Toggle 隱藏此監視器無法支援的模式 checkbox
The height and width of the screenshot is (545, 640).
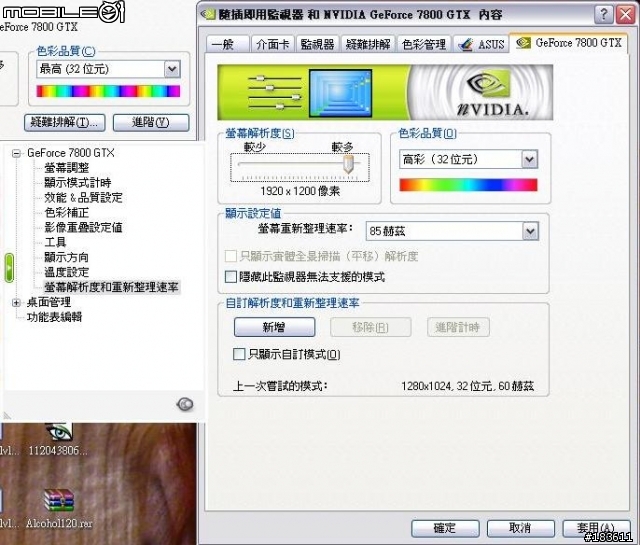tap(231, 277)
